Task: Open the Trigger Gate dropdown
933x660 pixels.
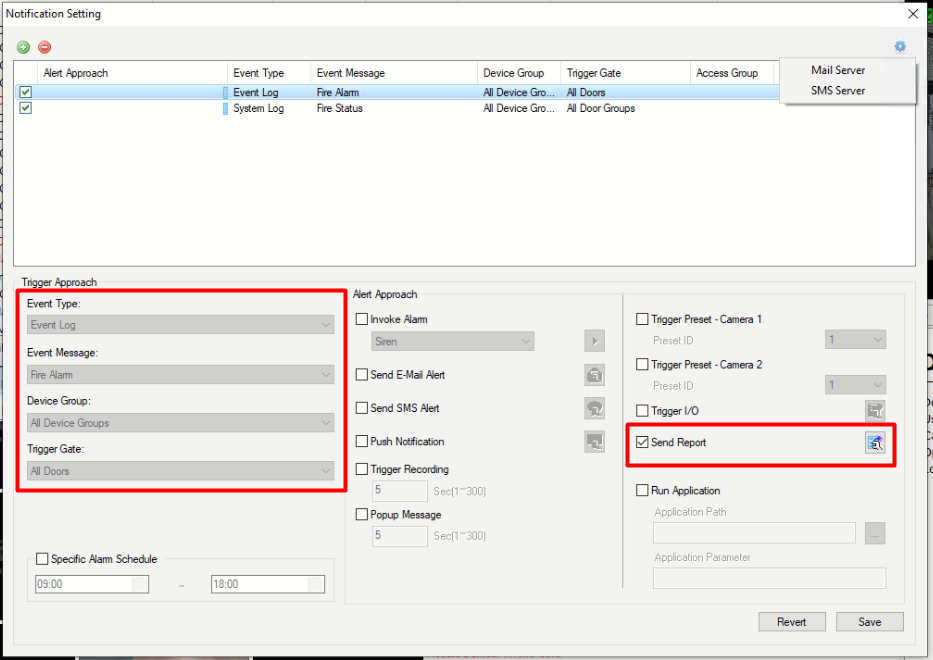Action: click(180, 471)
